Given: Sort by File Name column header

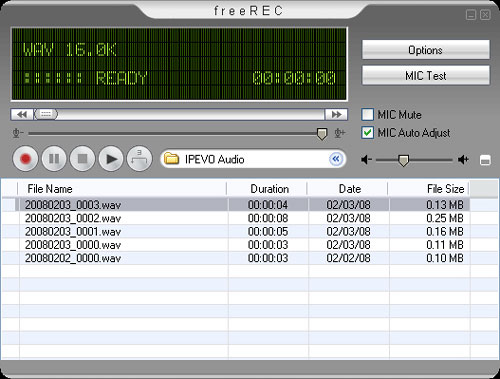Looking at the screenshot, I should (122, 189).
